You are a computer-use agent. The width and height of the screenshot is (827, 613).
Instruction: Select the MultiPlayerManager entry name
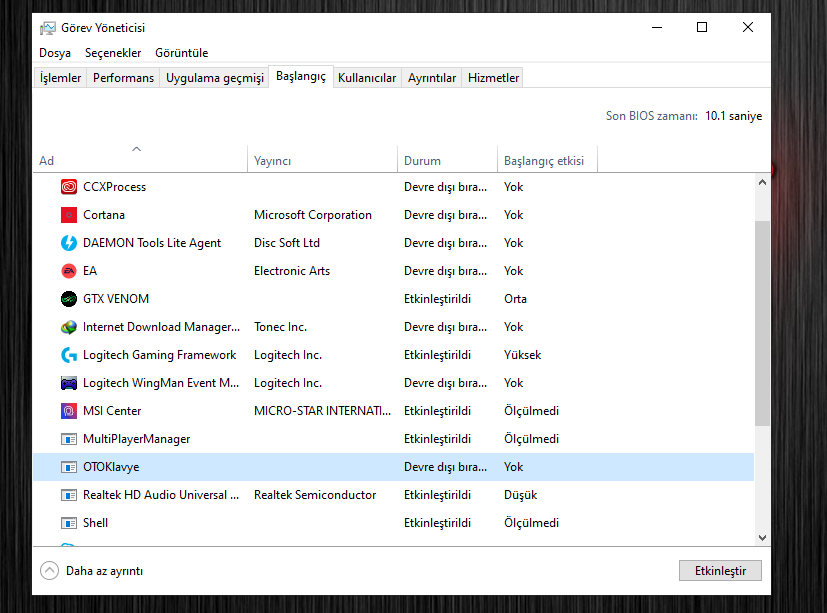[x=137, y=439]
